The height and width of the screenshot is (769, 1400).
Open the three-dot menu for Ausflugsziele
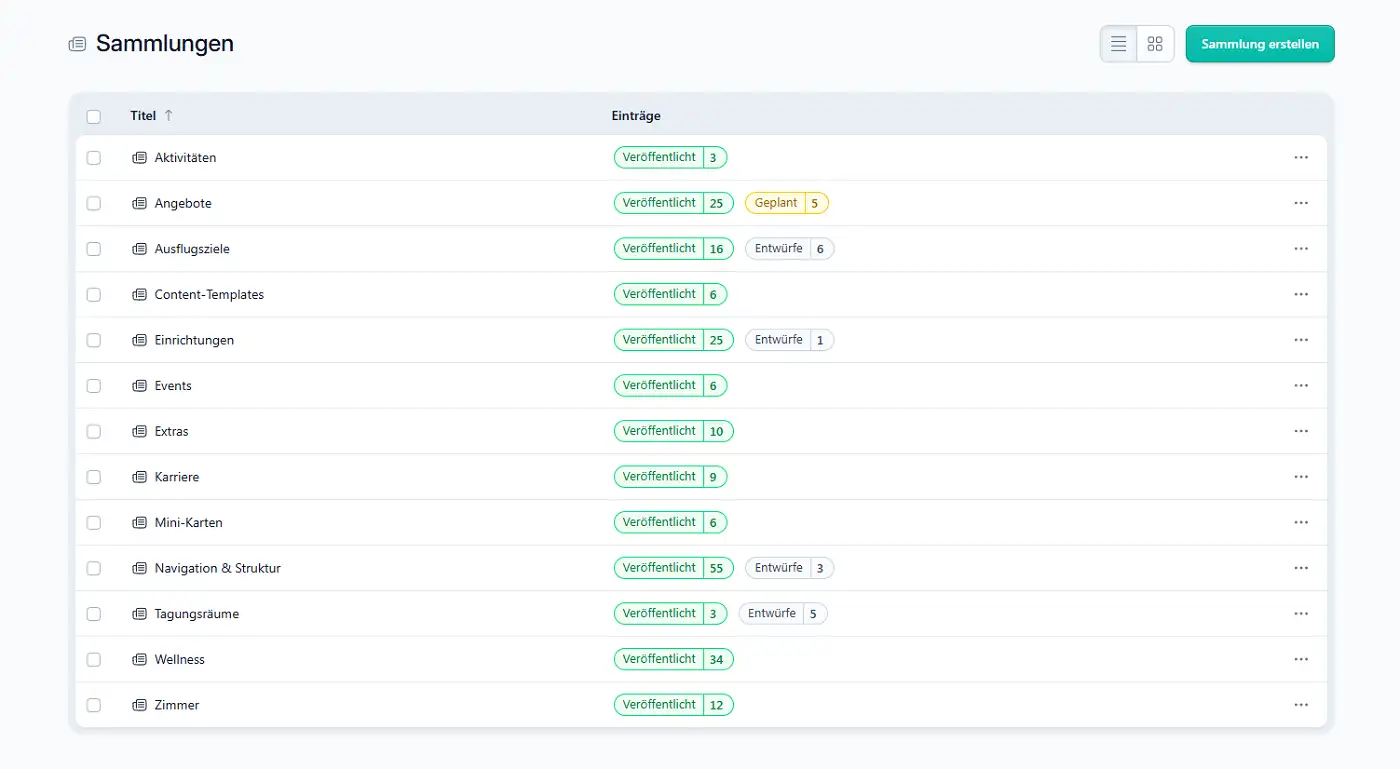click(x=1300, y=249)
